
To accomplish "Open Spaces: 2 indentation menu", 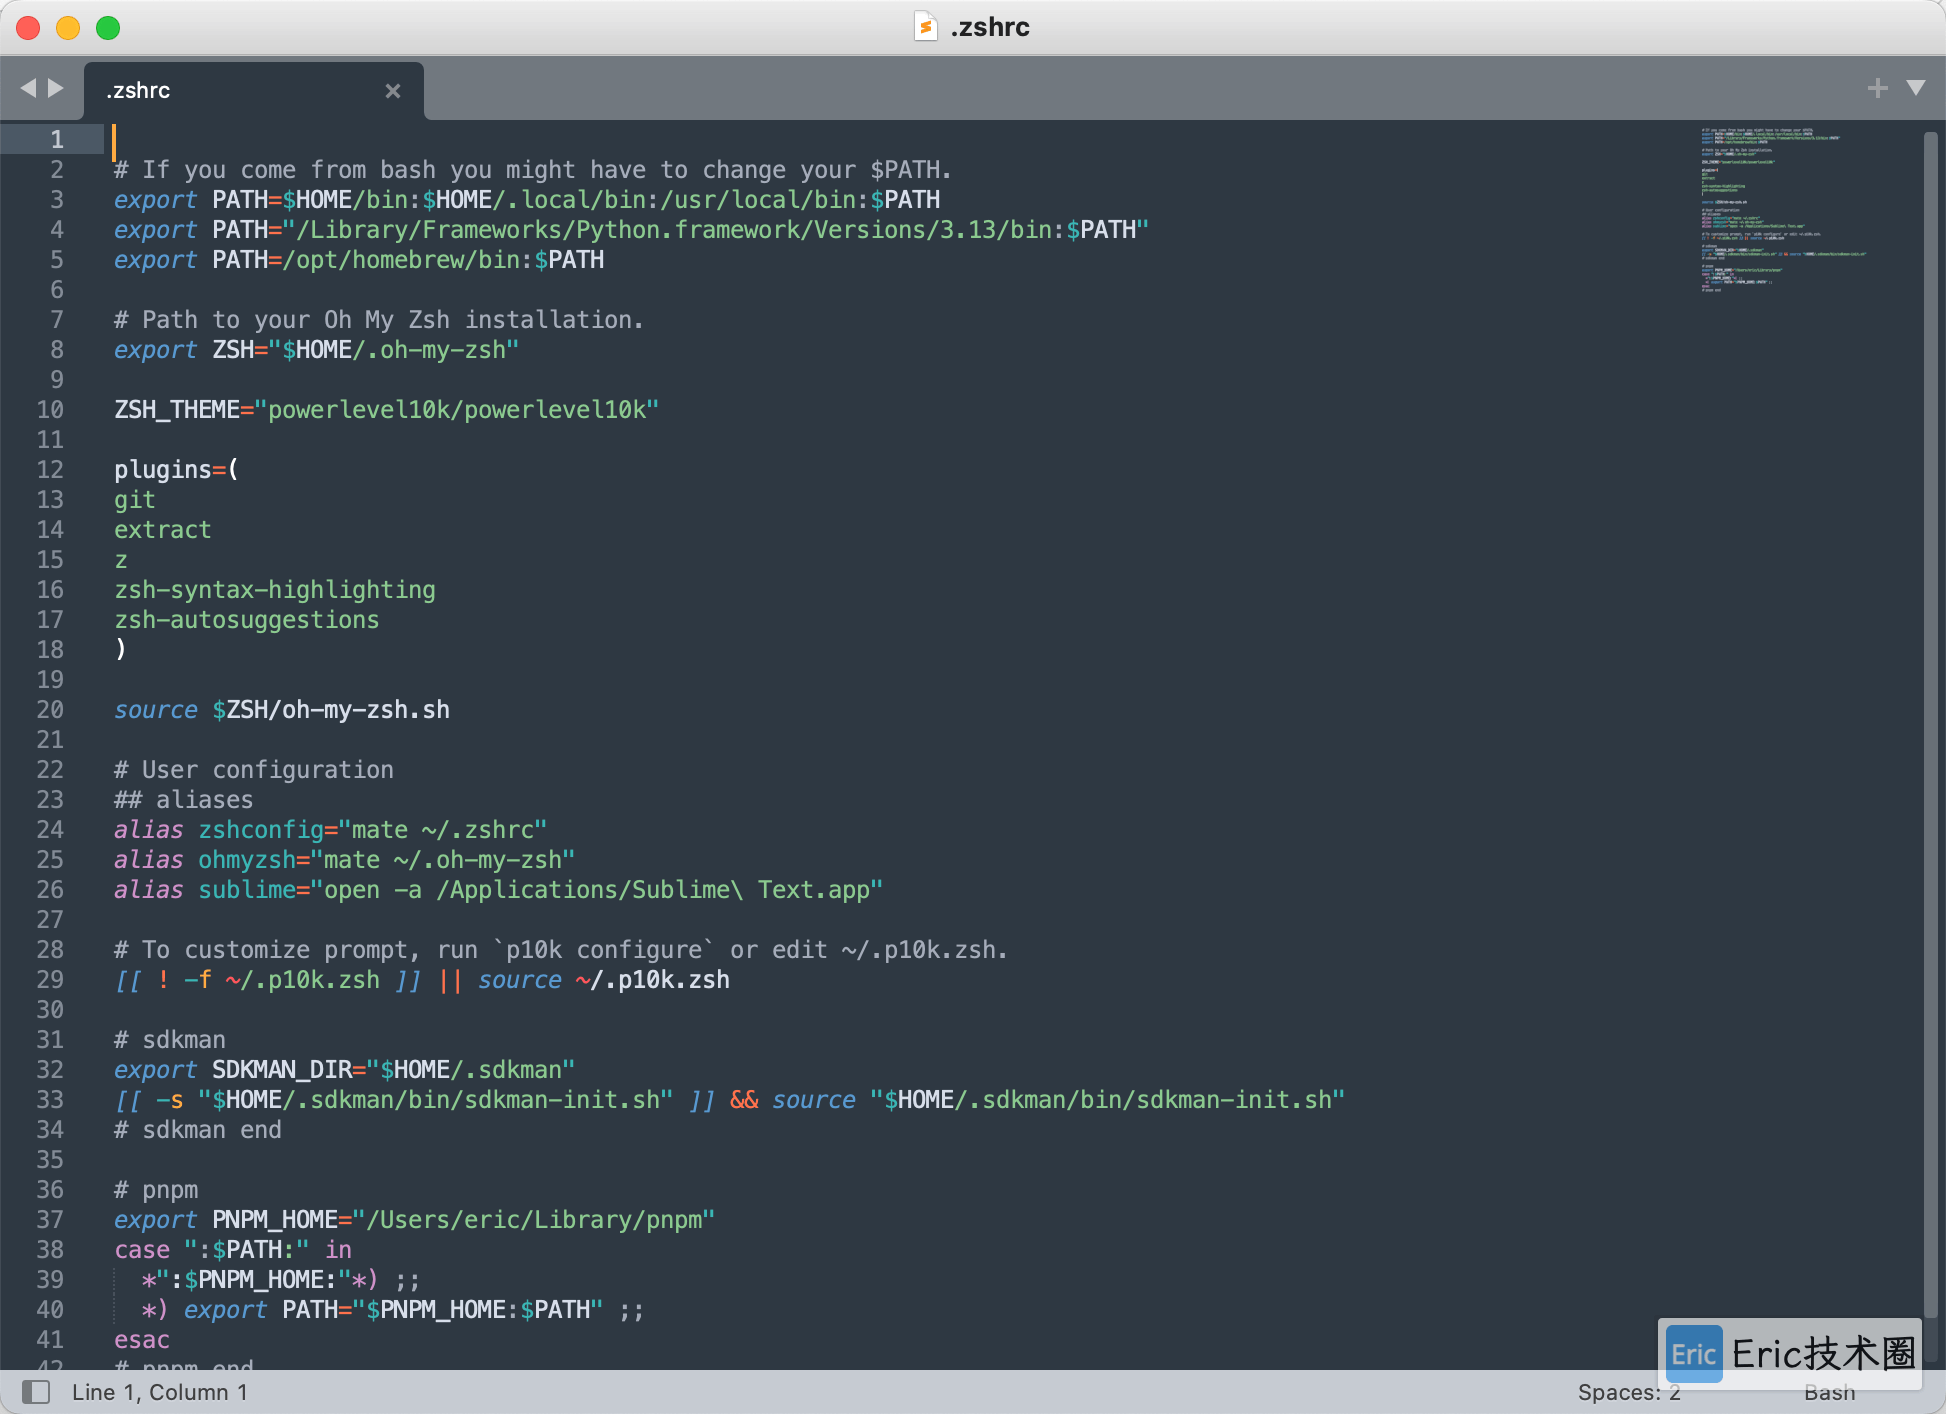I will pos(1629,1392).
